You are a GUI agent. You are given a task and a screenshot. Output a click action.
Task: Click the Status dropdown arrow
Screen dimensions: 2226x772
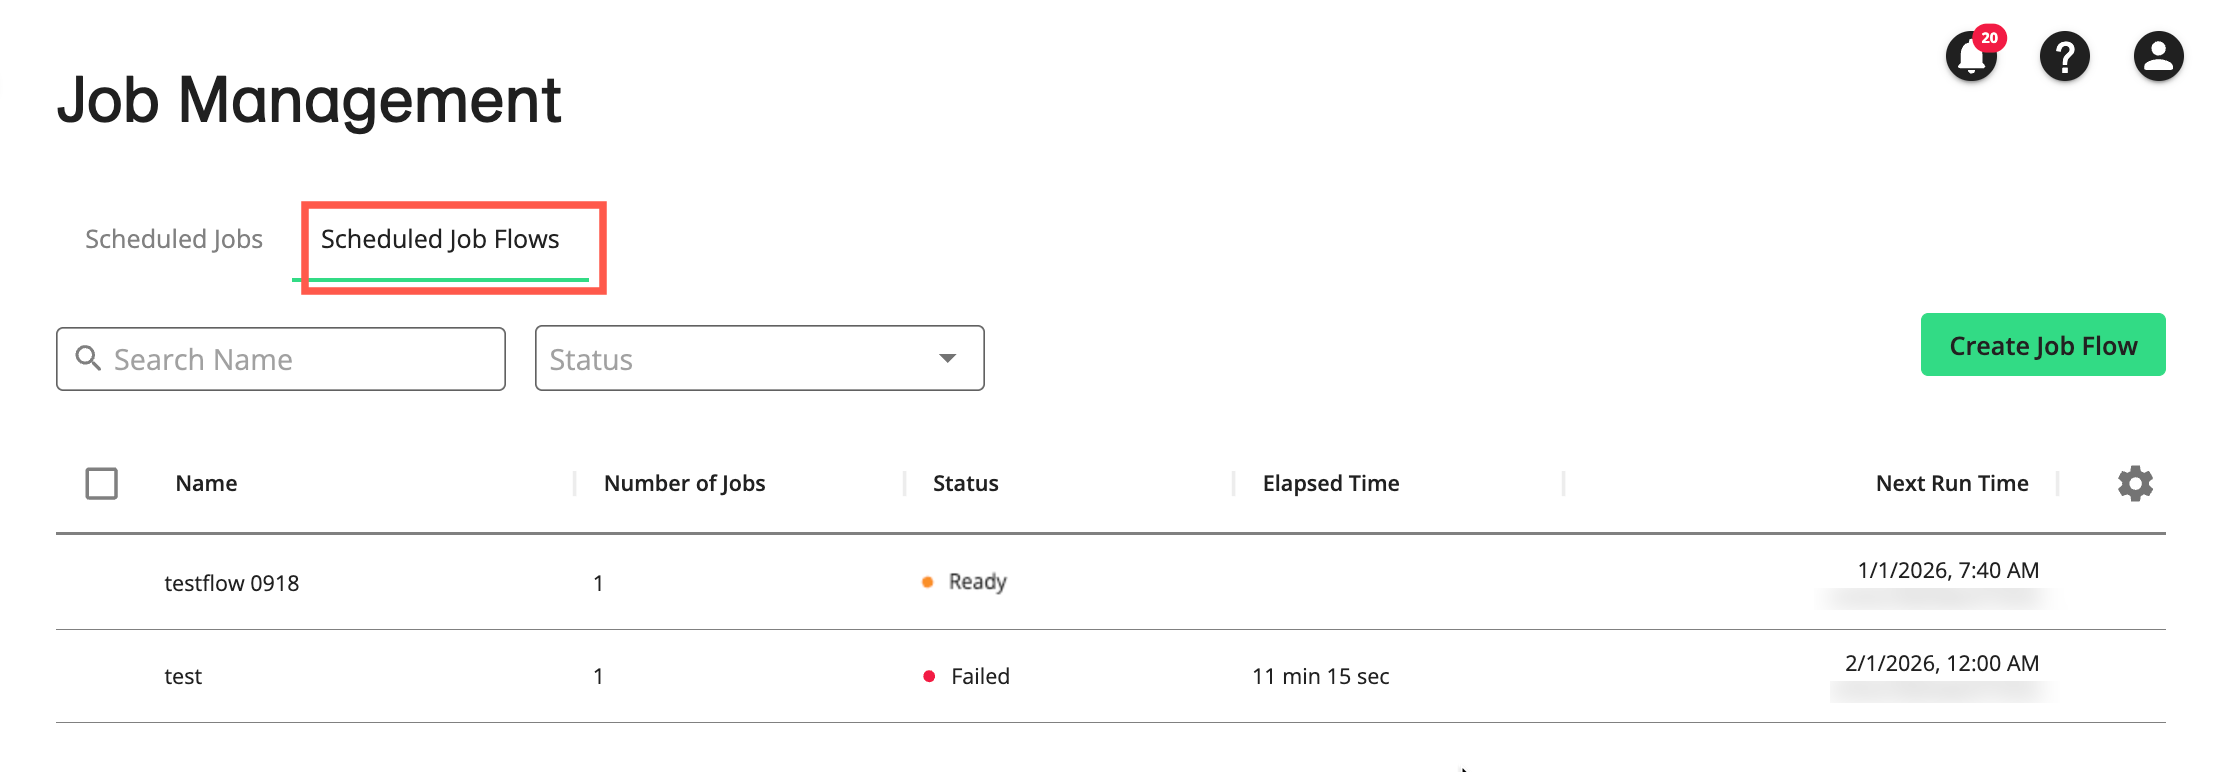947,358
